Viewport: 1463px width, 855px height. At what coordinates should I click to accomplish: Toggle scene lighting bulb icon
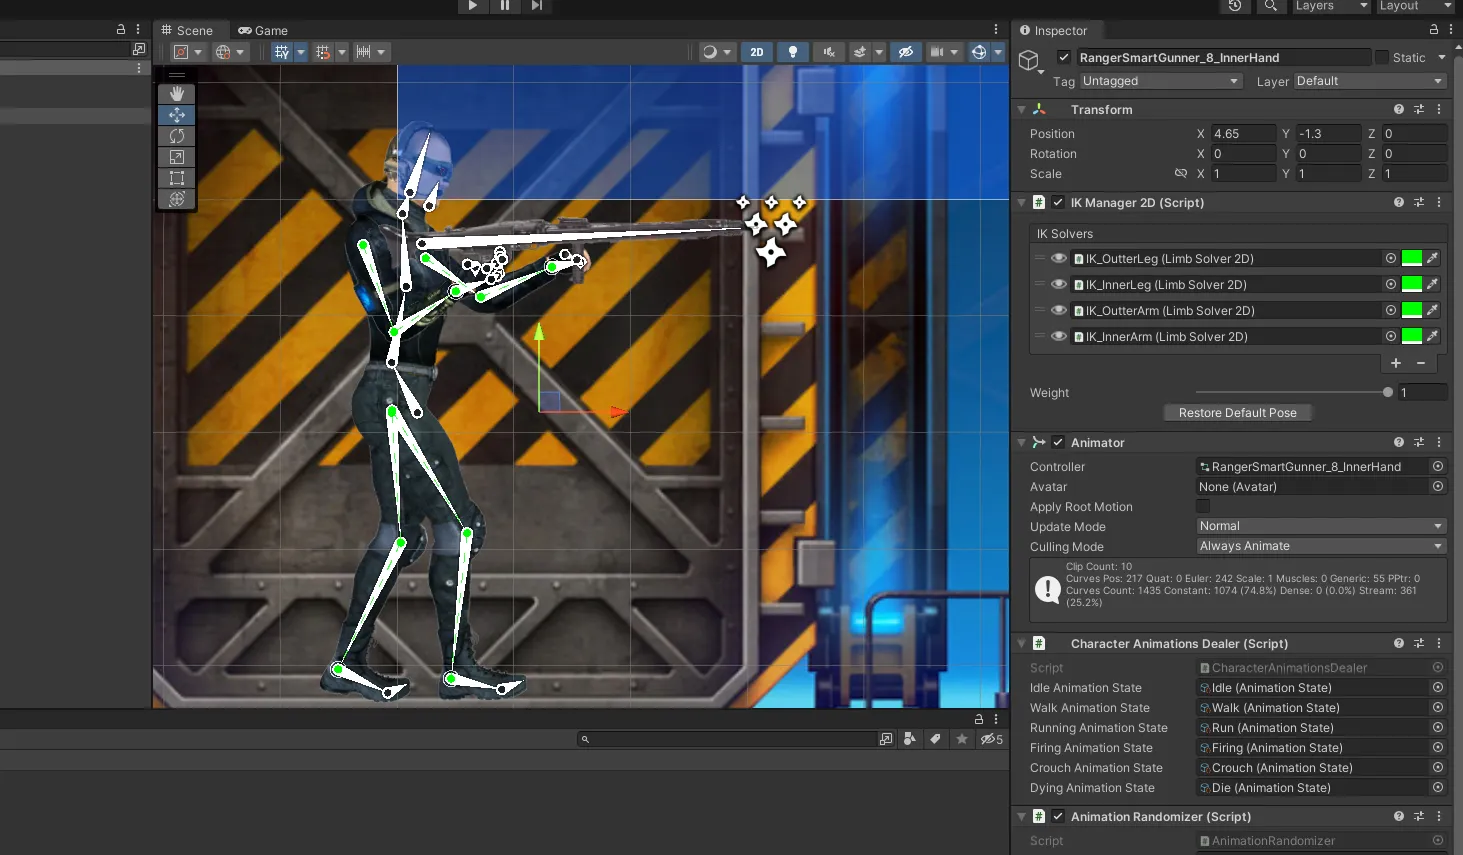(x=793, y=52)
